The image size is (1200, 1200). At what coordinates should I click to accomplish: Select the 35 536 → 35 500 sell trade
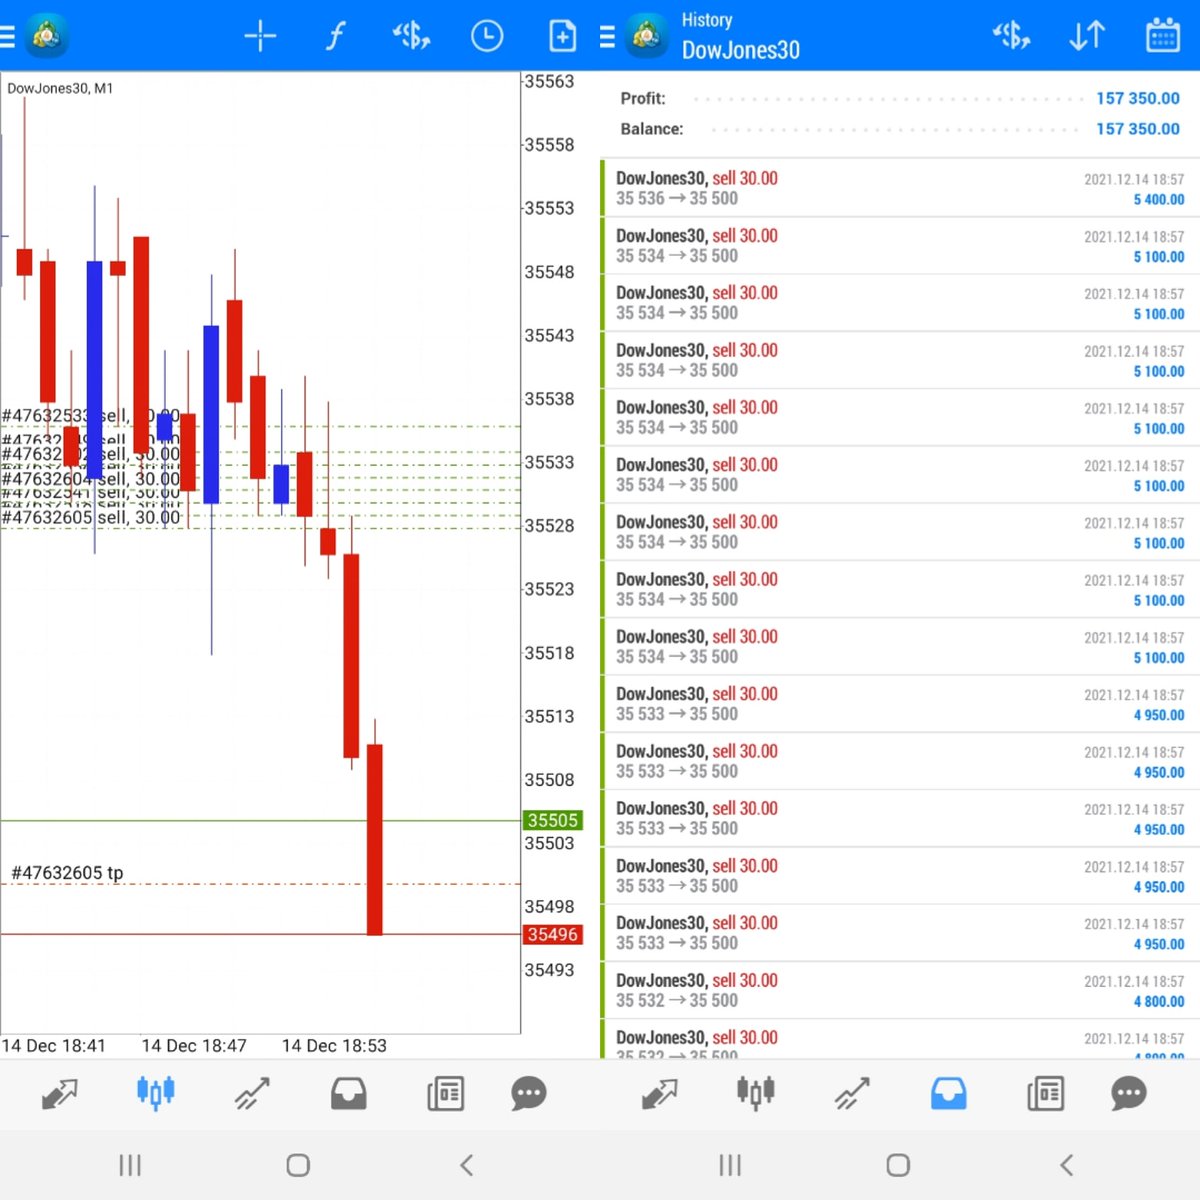(x=900, y=188)
